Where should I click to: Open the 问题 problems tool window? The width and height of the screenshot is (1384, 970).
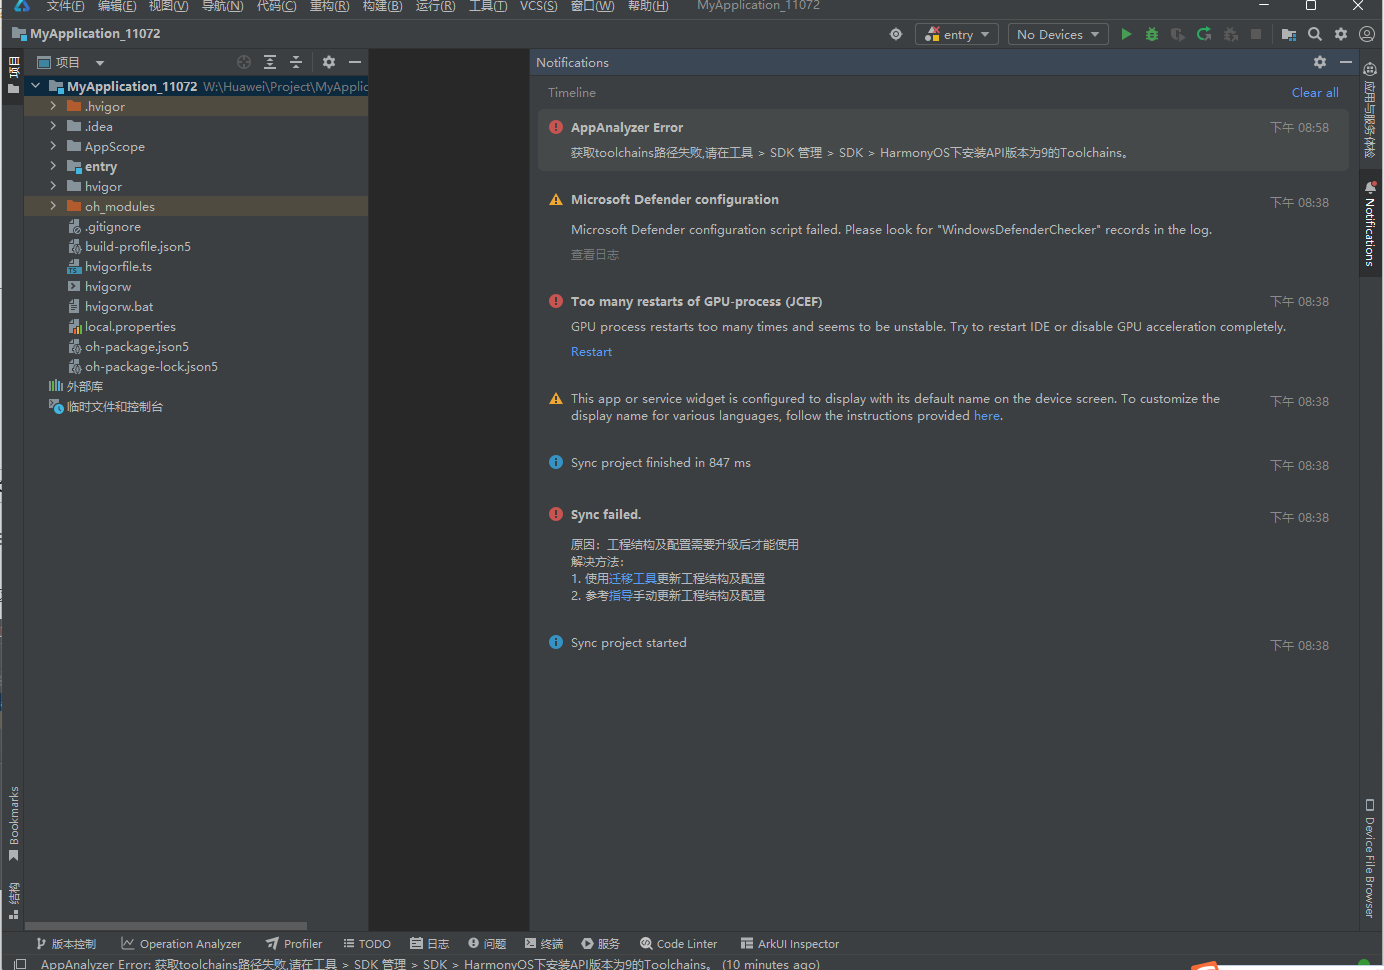pyautogui.click(x=487, y=944)
